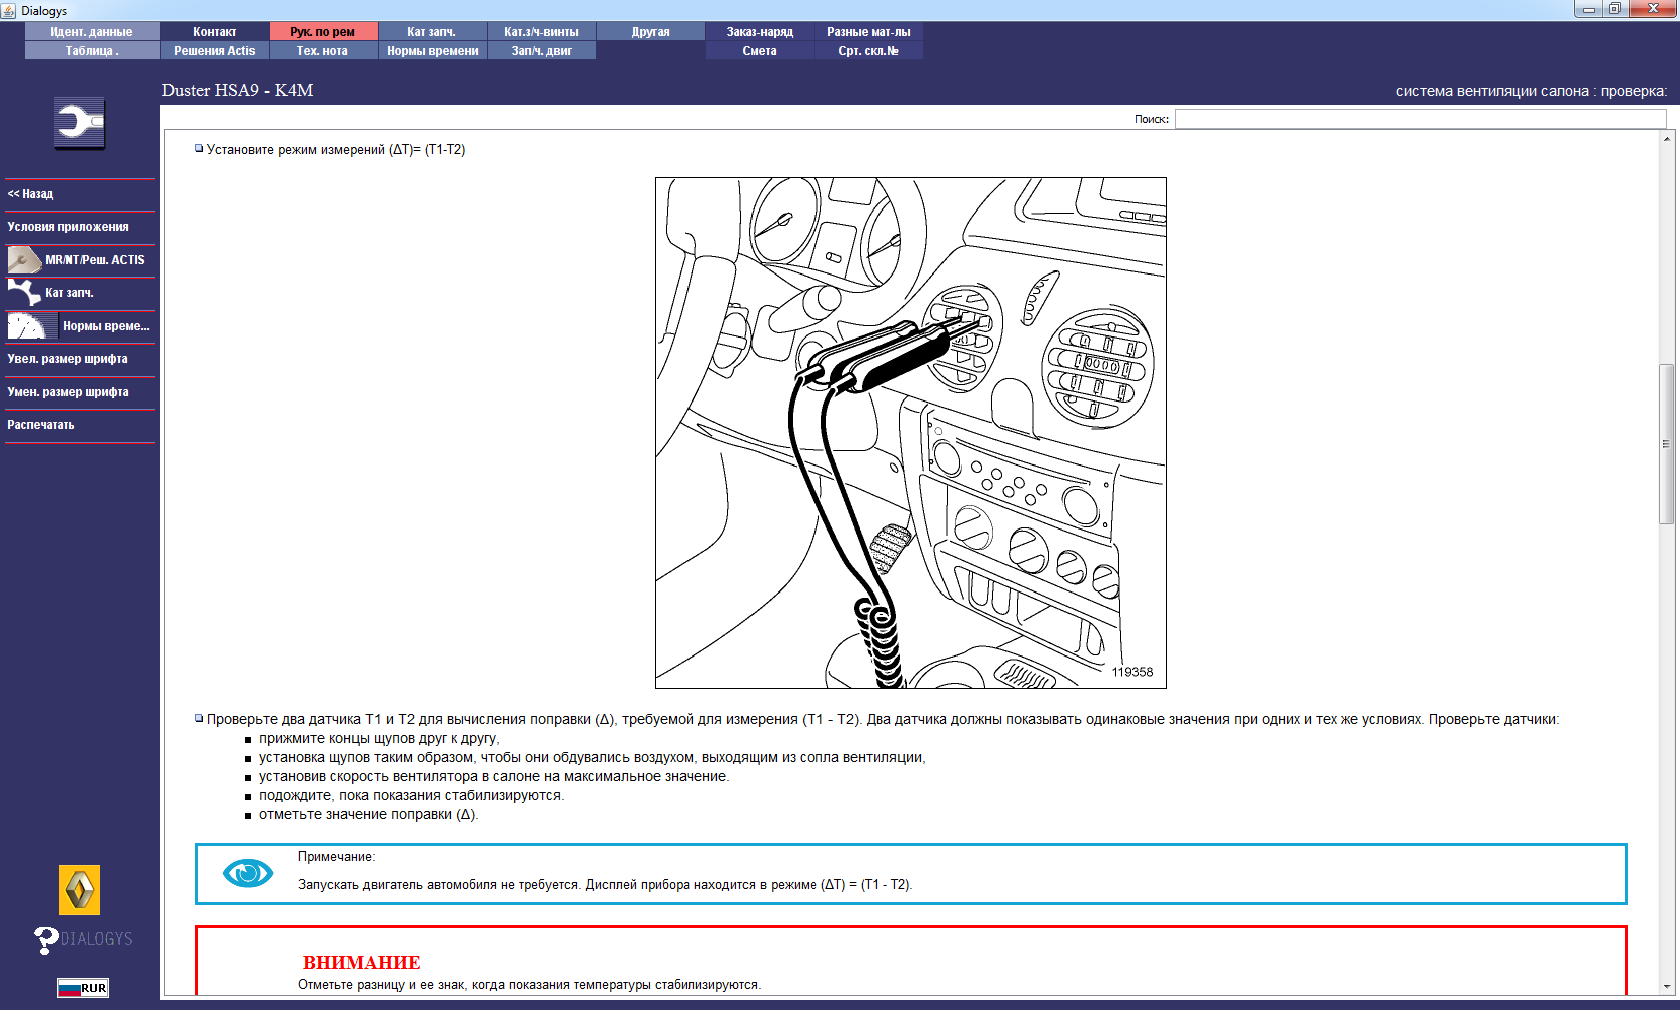The width and height of the screenshot is (1680, 1010).
Task: Click Кат запч. sidebar label
Action: point(69,293)
